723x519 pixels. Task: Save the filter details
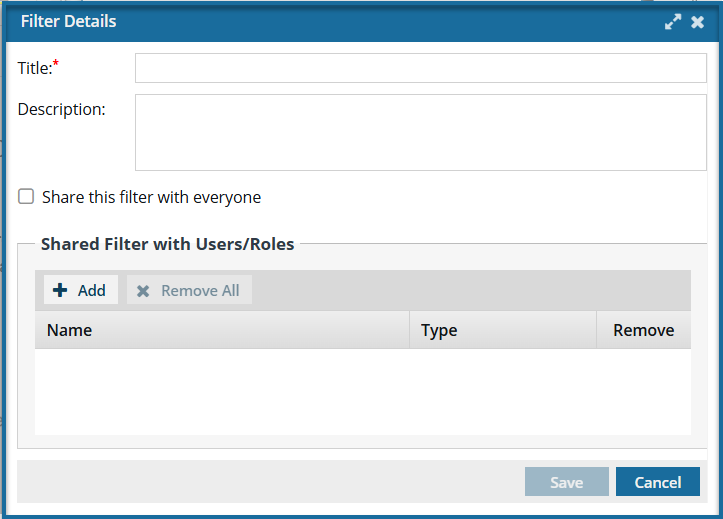pos(567,482)
